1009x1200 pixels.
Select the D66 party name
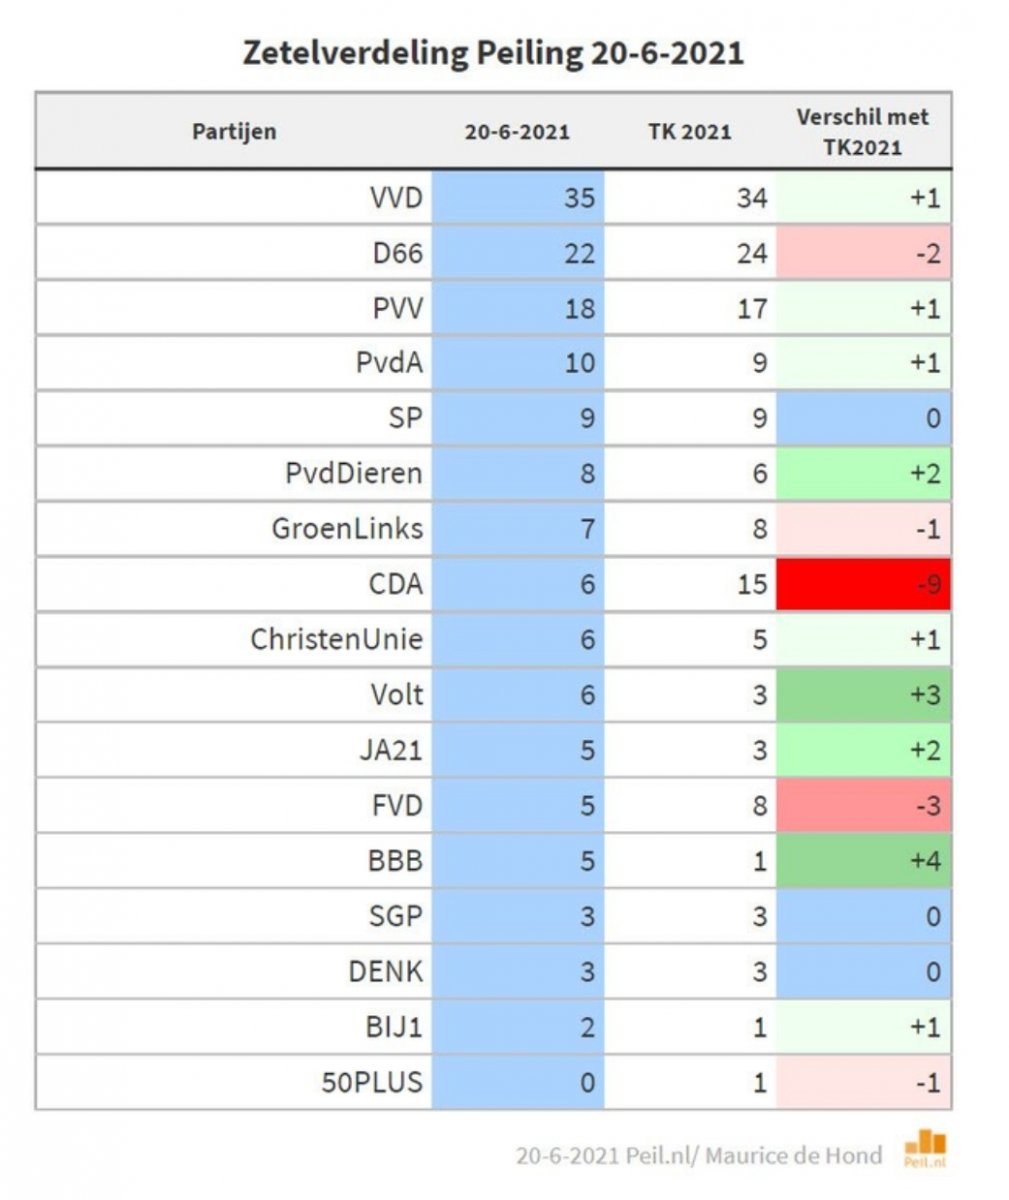pos(397,253)
